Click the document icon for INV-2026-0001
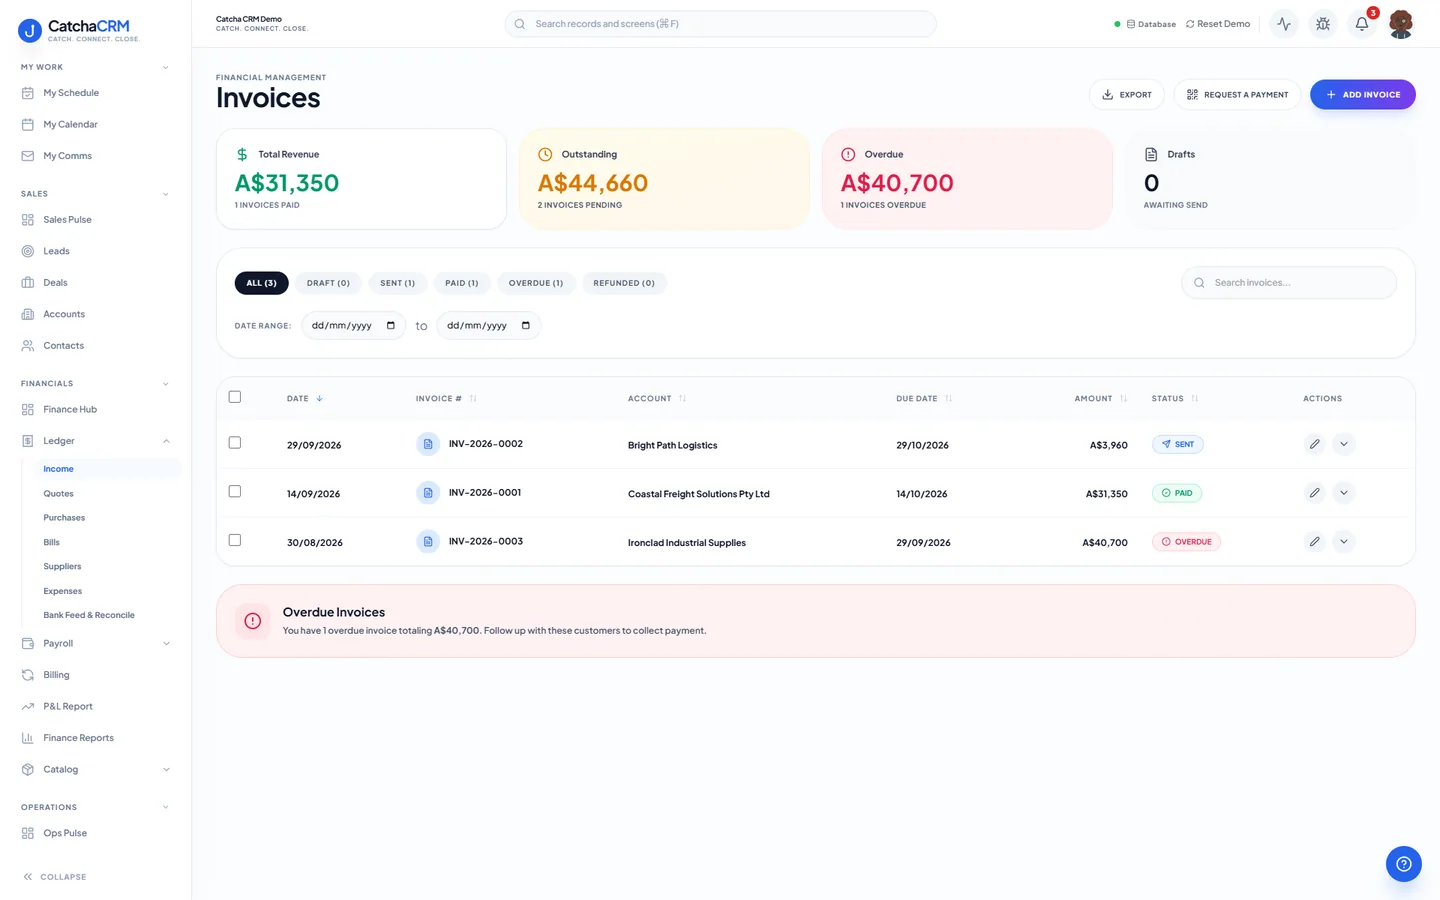The height and width of the screenshot is (900, 1440). coord(428,493)
